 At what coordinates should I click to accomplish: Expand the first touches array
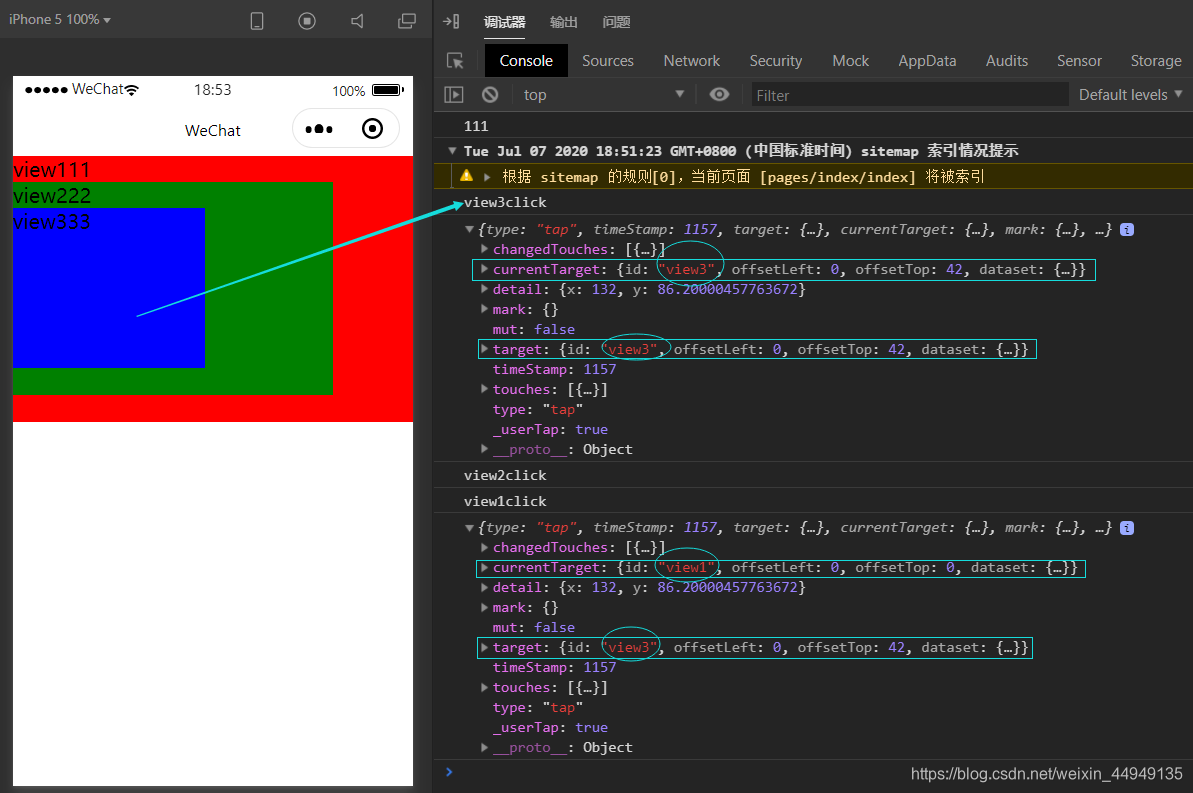pos(484,388)
